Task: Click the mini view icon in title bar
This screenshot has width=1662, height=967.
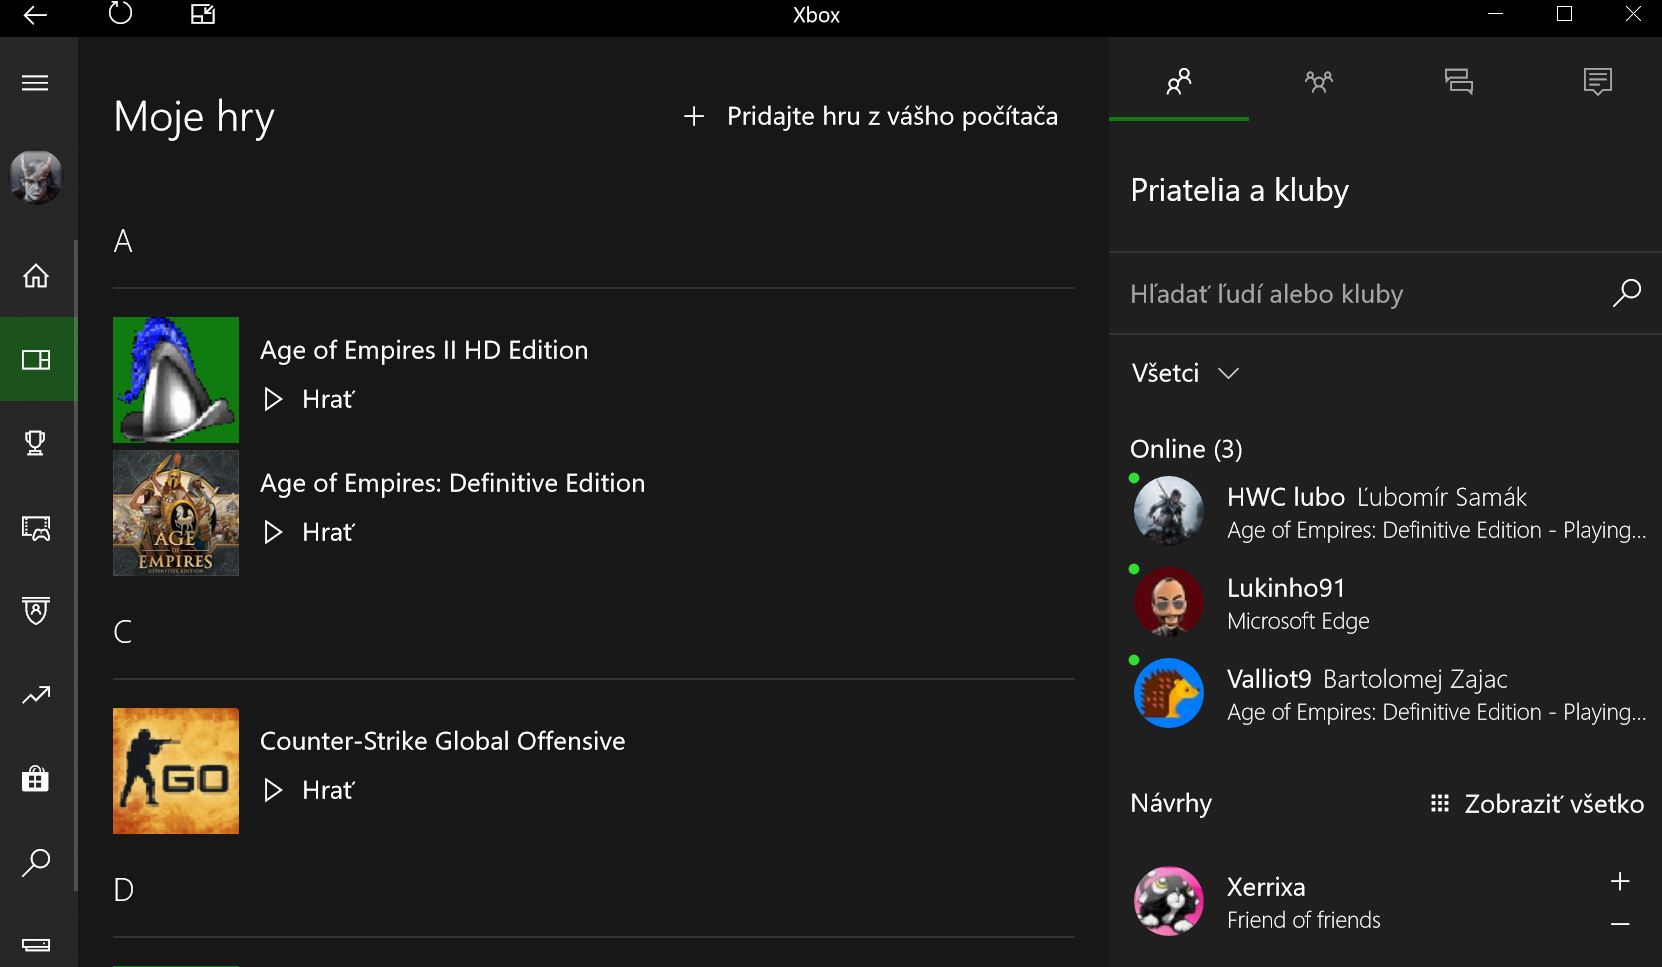Action: point(203,14)
